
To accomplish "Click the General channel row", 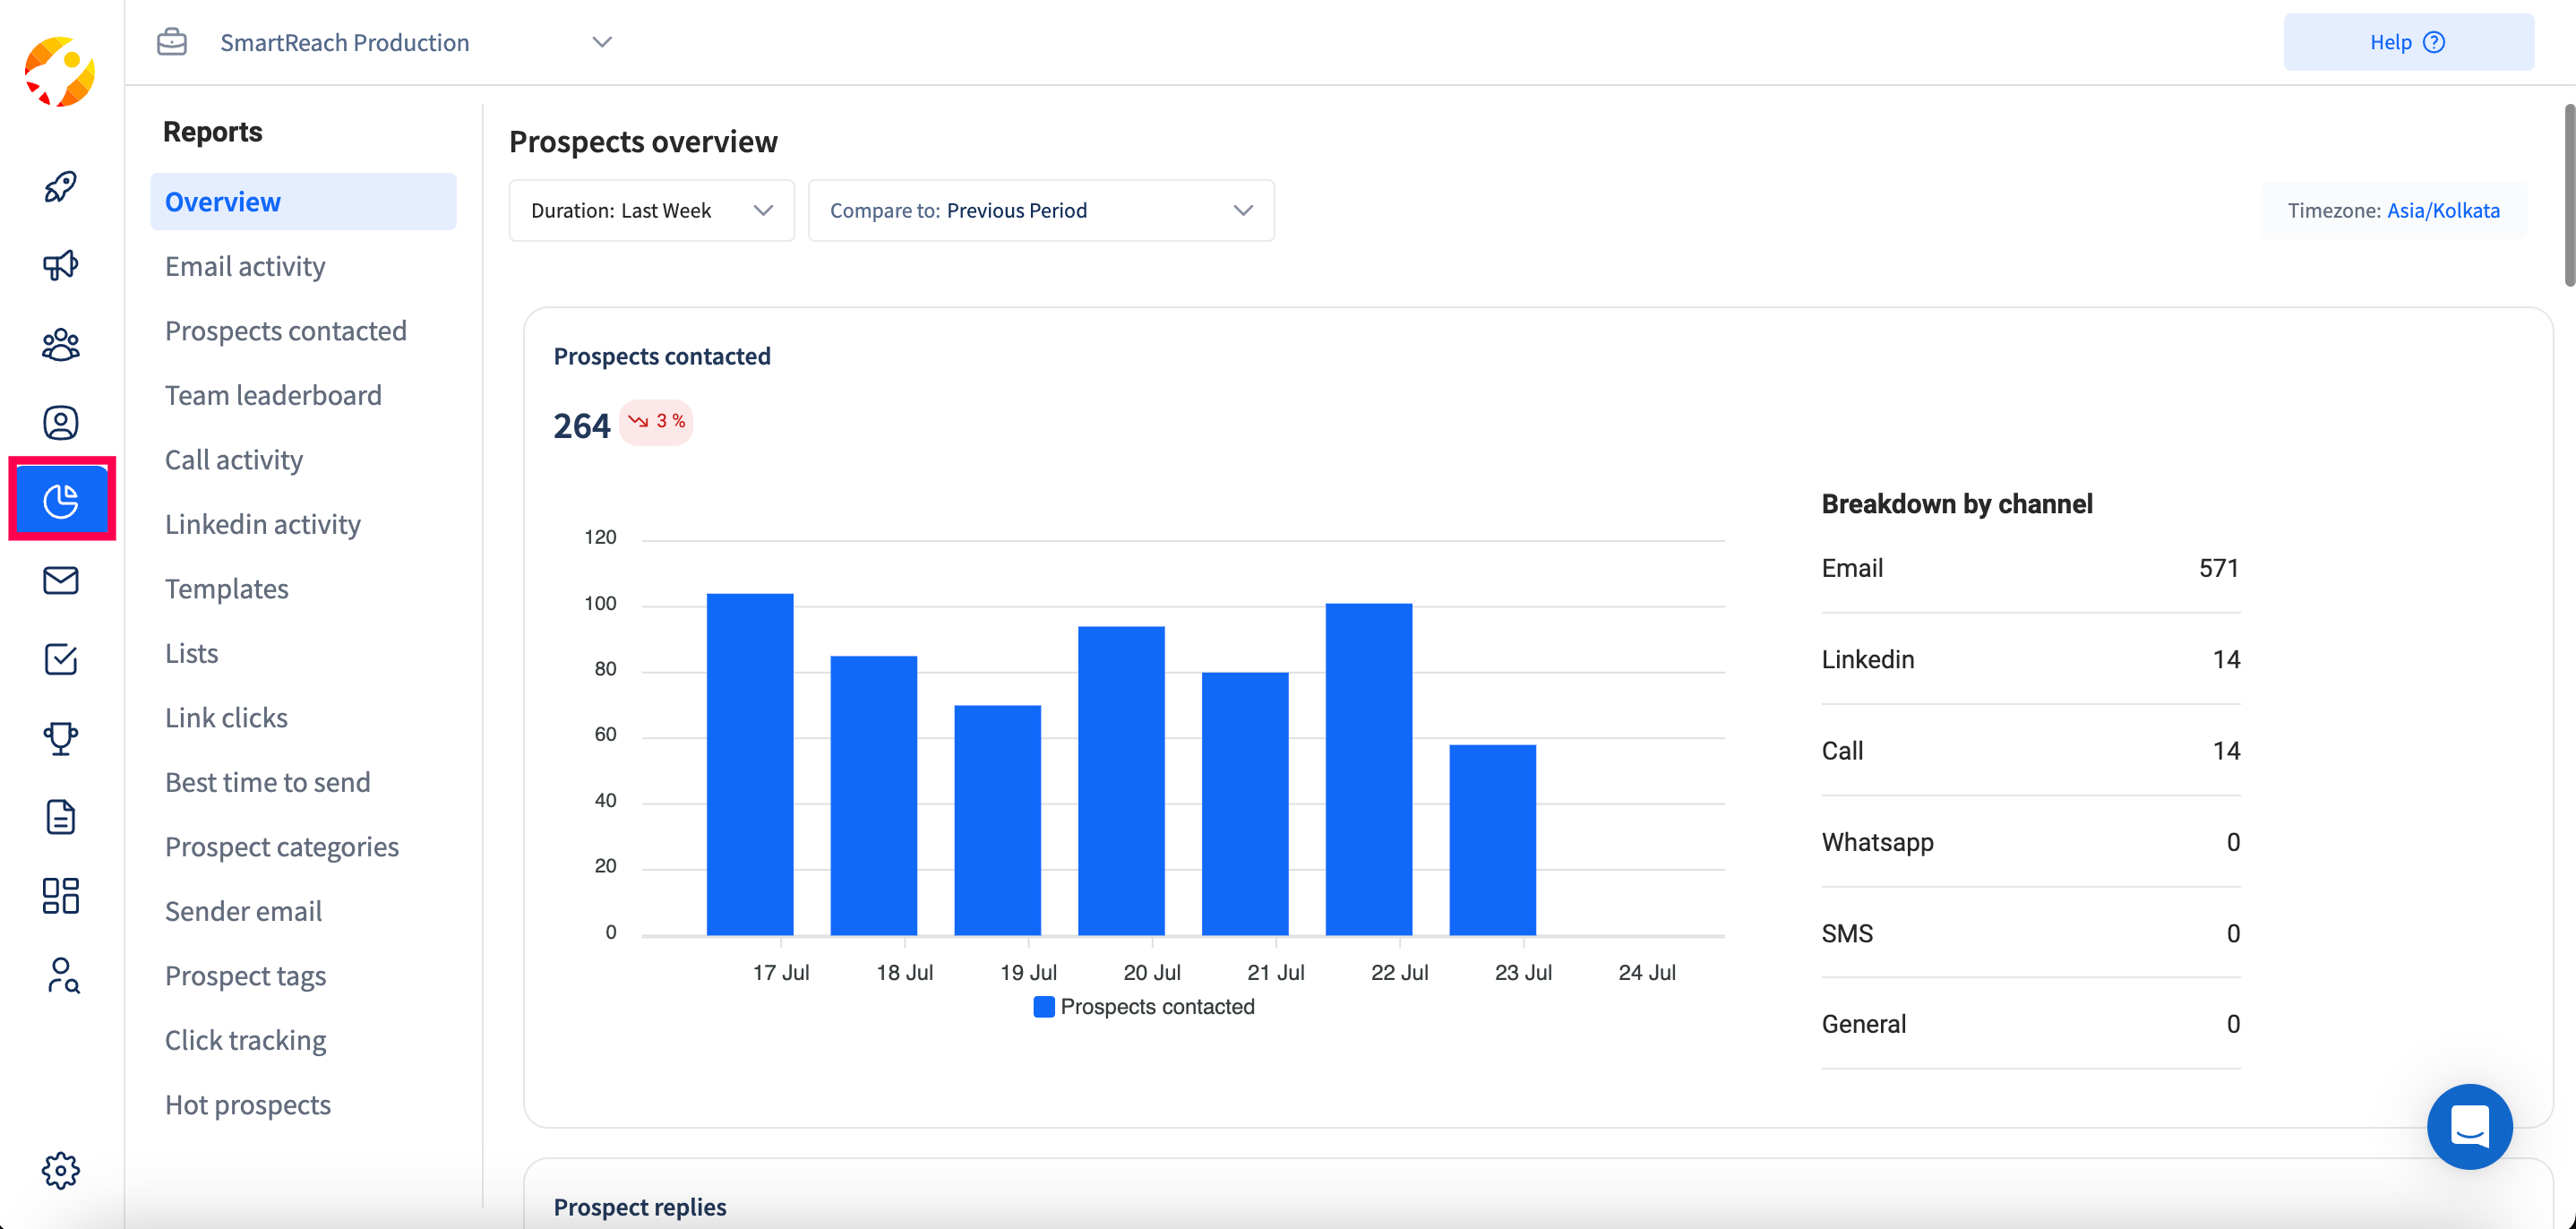I will coord(2030,1024).
